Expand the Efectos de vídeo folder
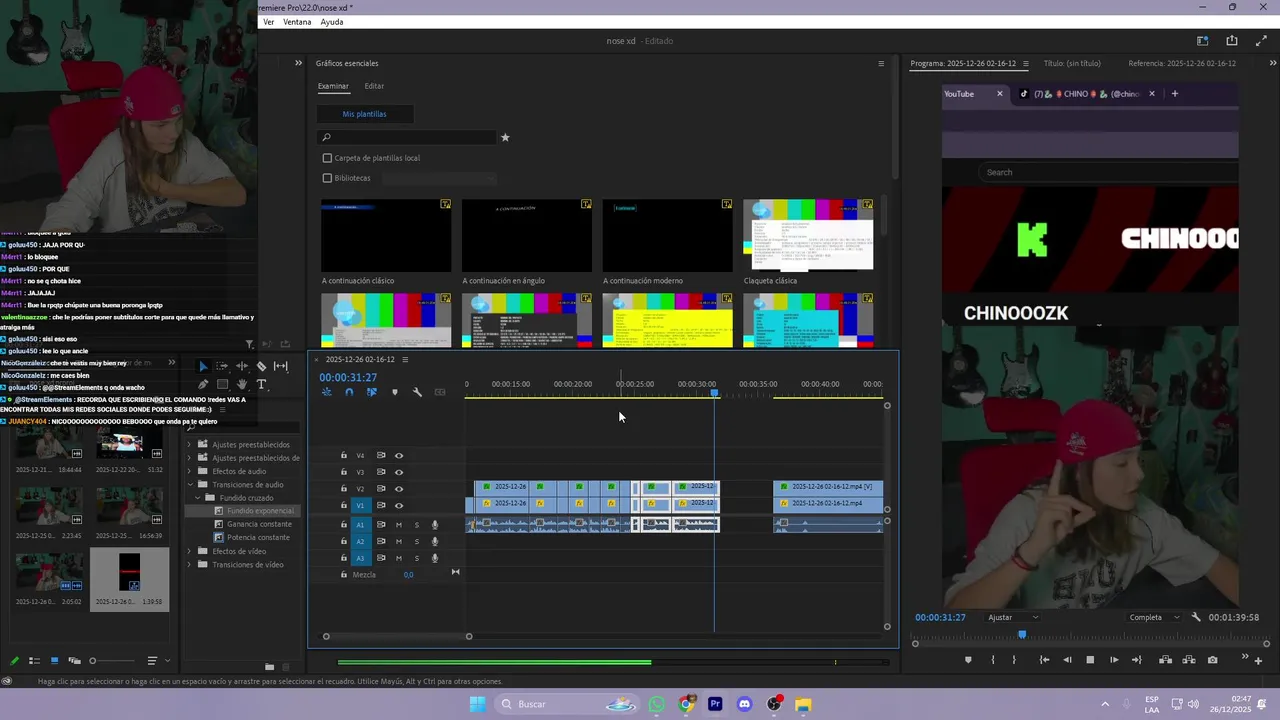 tap(190, 551)
